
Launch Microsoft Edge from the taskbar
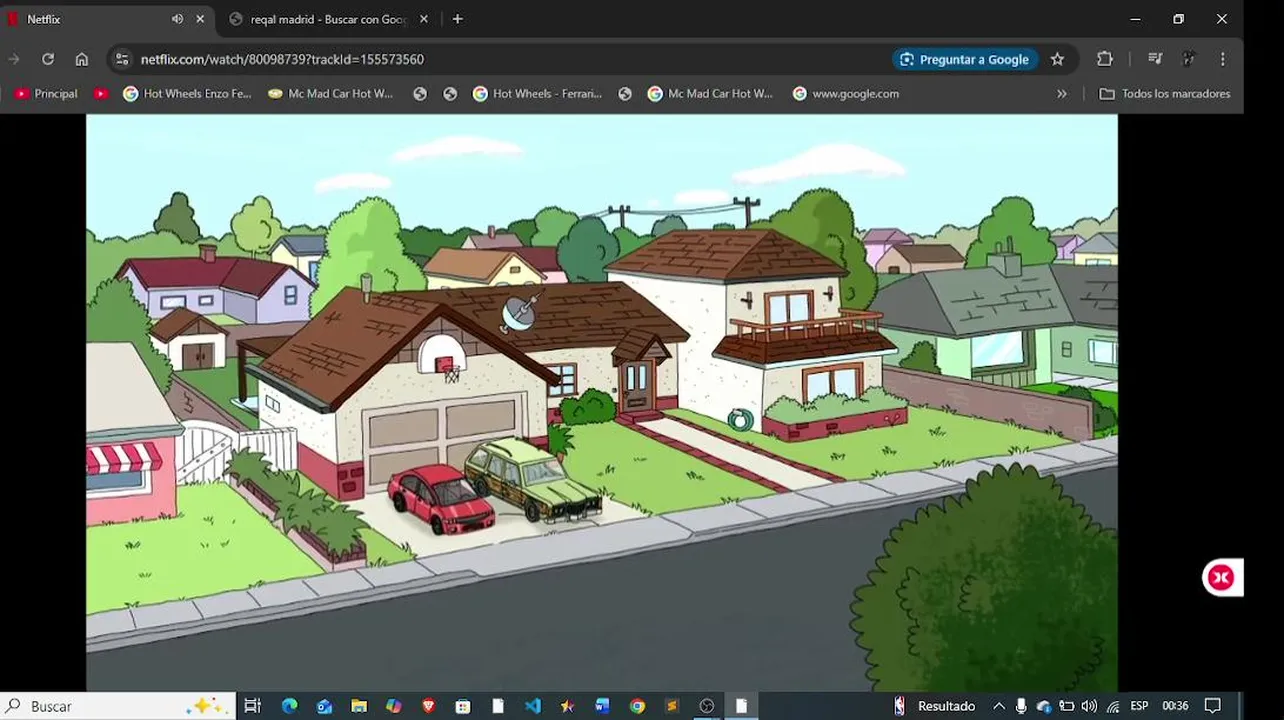289,706
